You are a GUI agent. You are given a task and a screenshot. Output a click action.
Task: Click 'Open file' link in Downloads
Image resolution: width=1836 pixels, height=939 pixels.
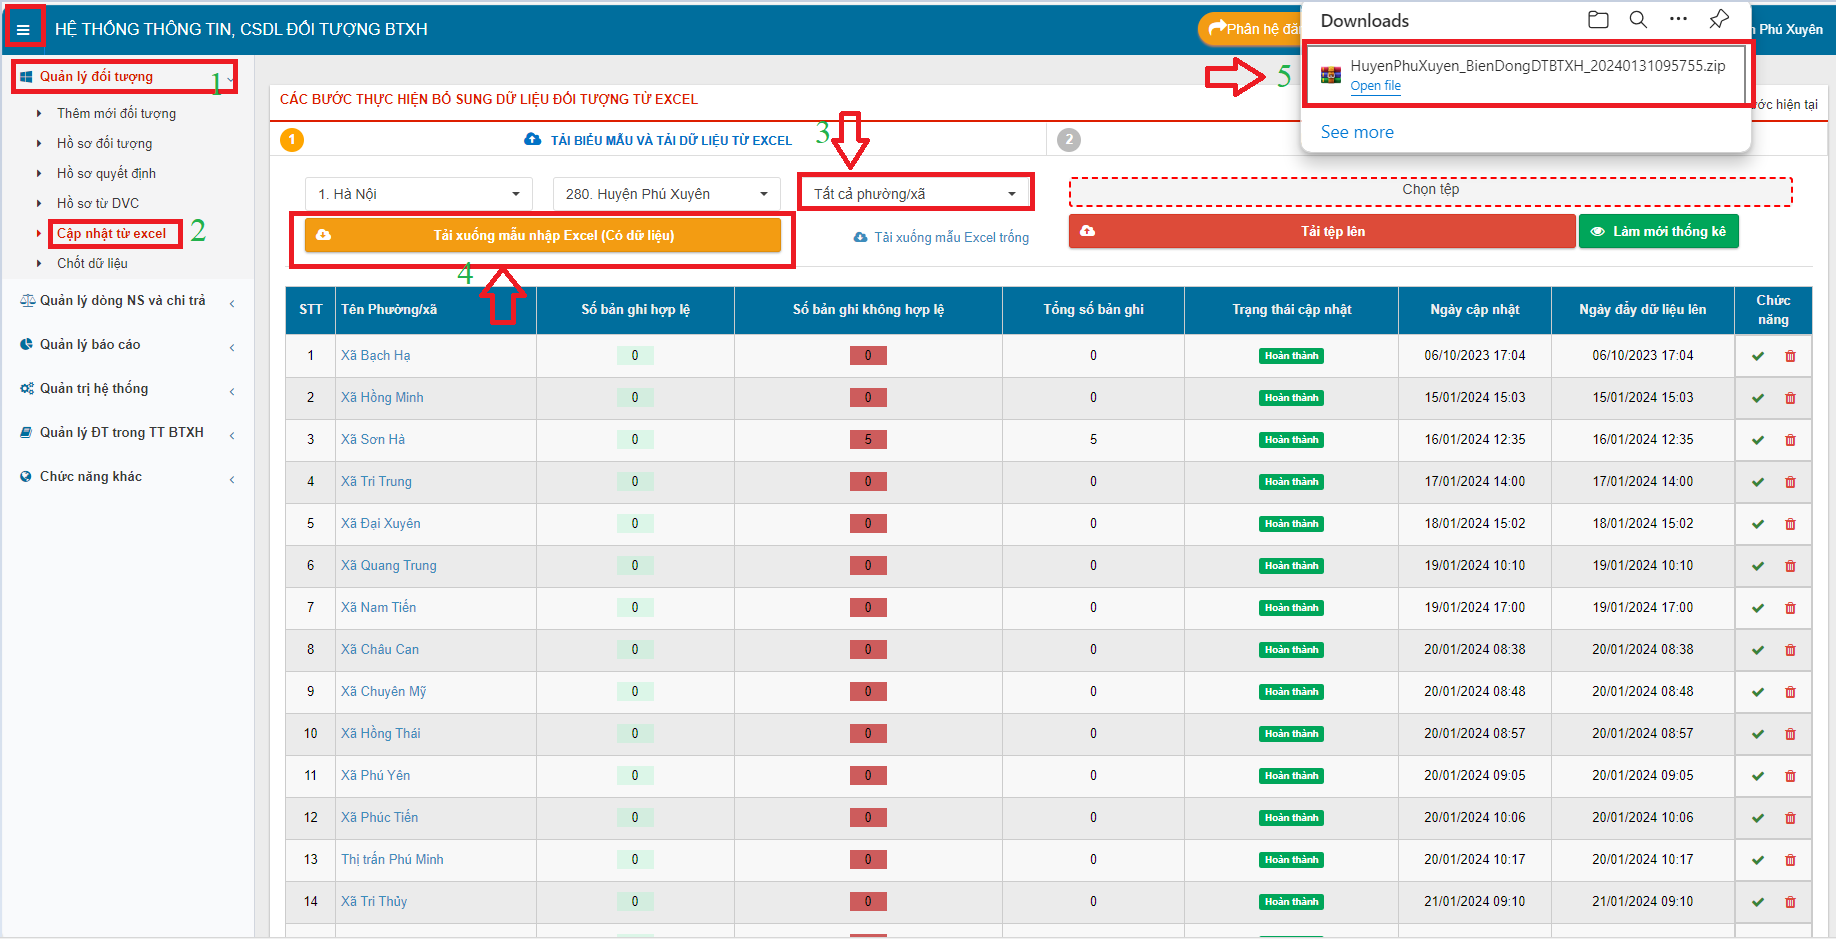tap(1375, 86)
